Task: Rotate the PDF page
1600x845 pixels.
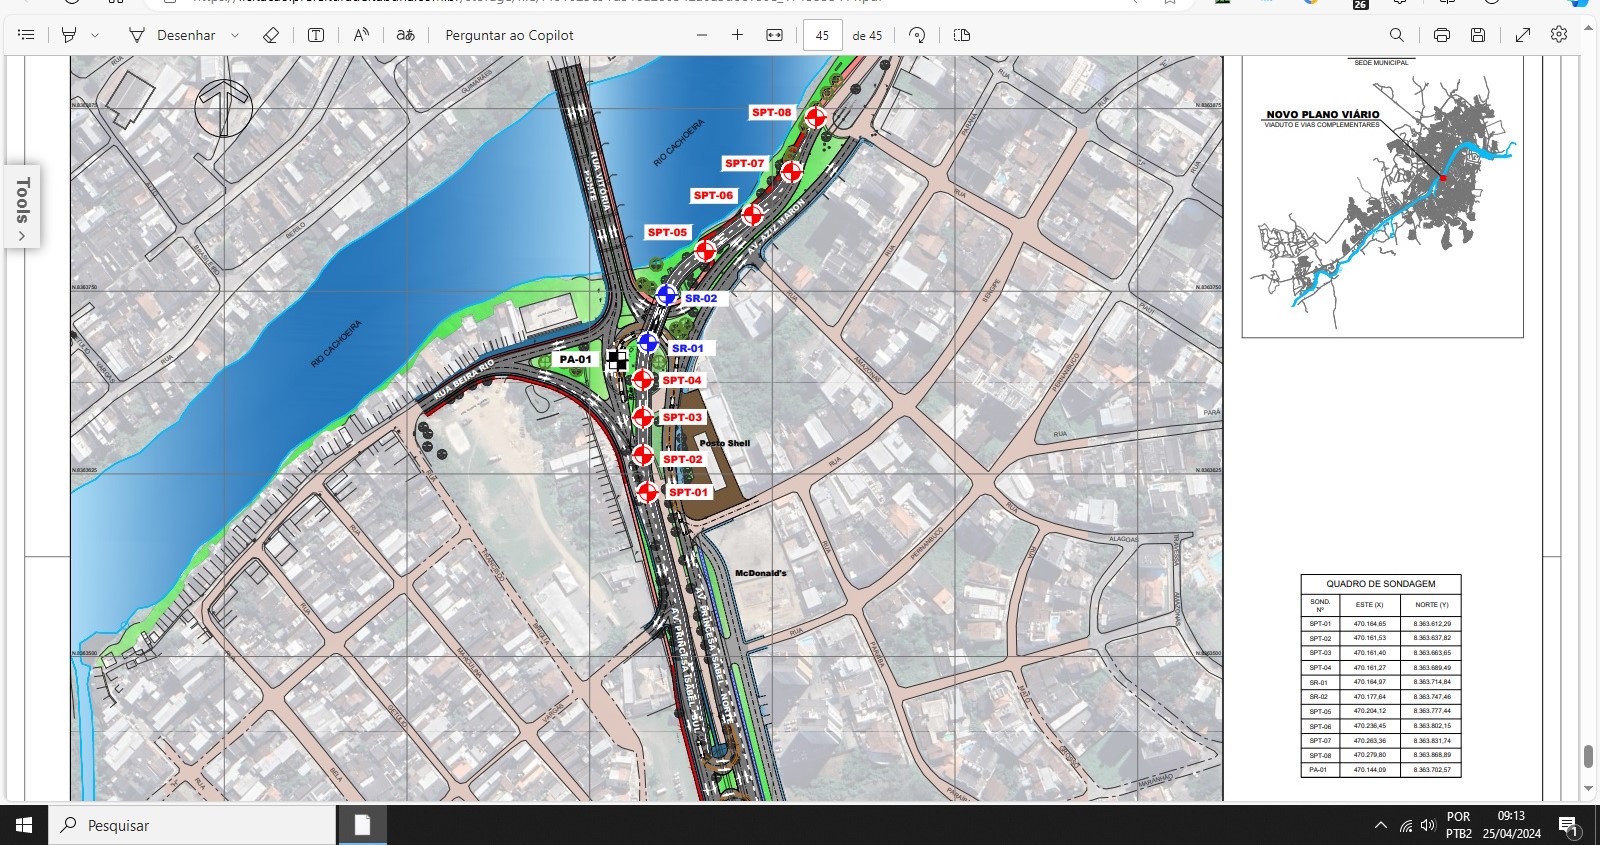Action: pyautogui.click(x=917, y=35)
